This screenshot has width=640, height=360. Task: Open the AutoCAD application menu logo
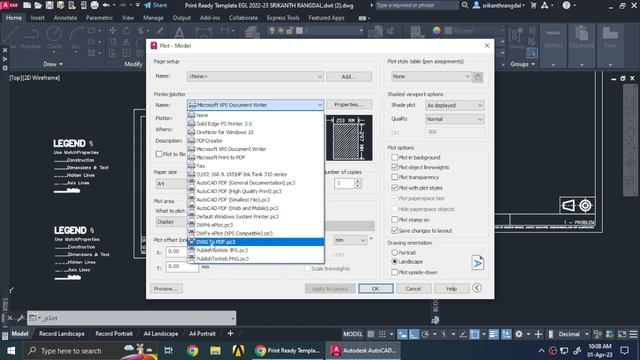point(9,5)
